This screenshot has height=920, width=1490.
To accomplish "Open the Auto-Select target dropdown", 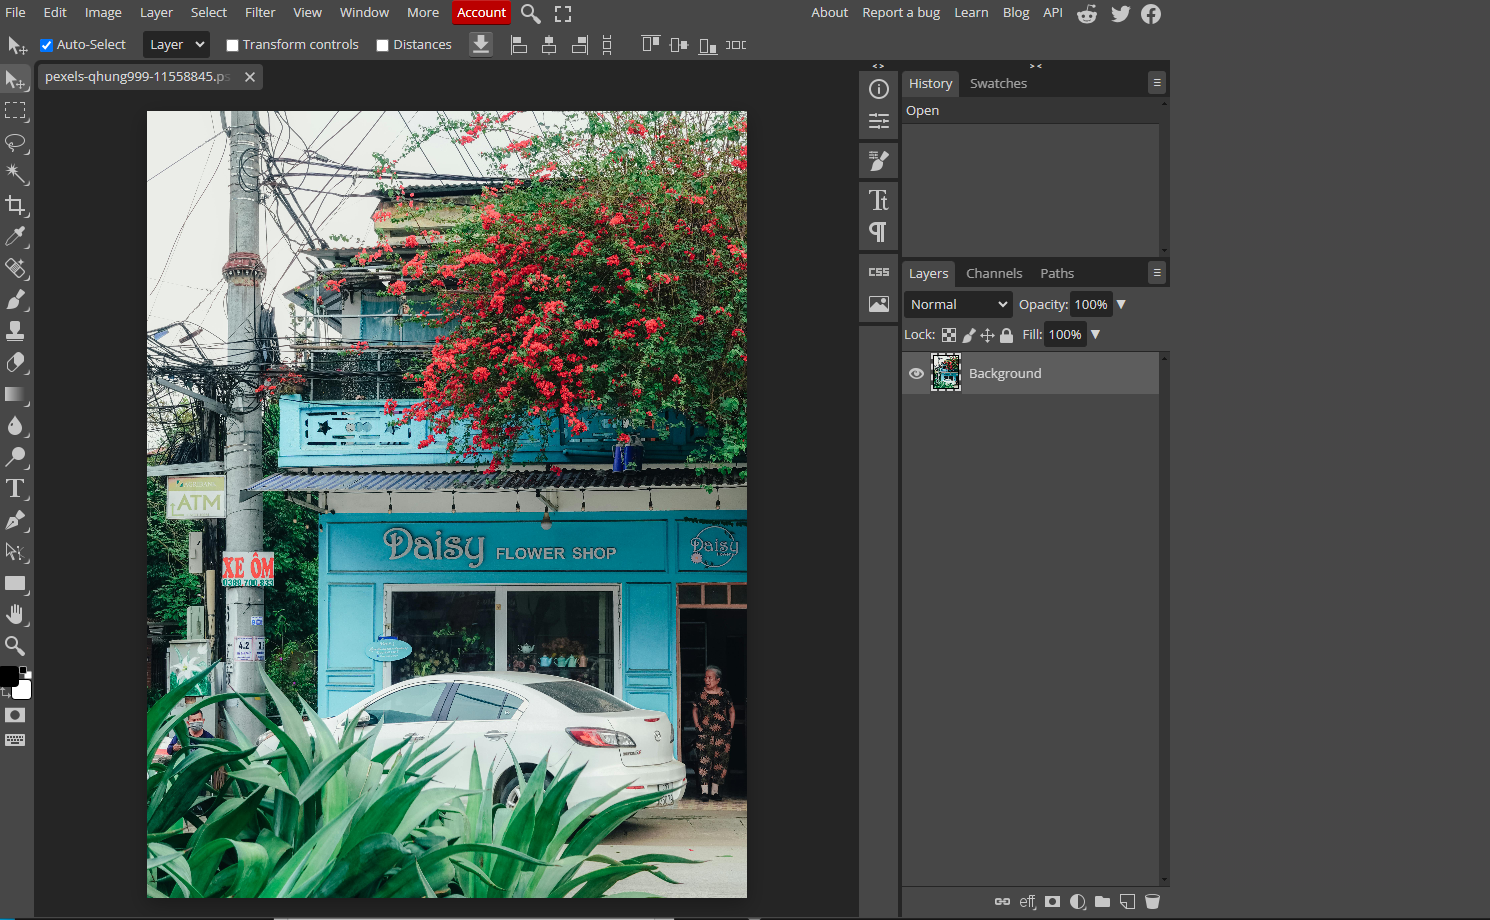I will tap(176, 44).
